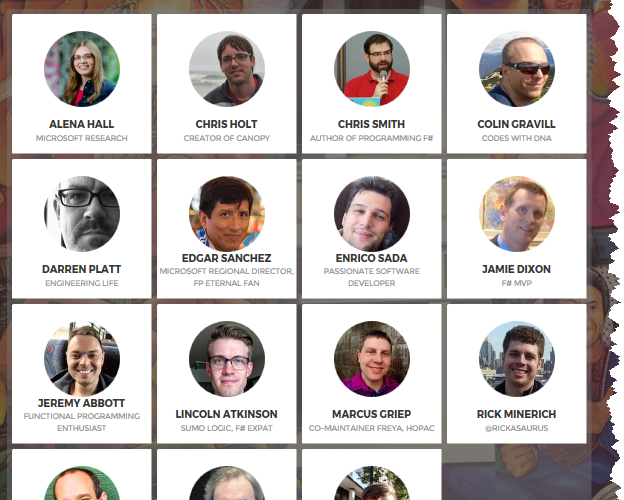Select the MARCUS GRIEP name text
624x500 pixels.
[x=372, y=414]
